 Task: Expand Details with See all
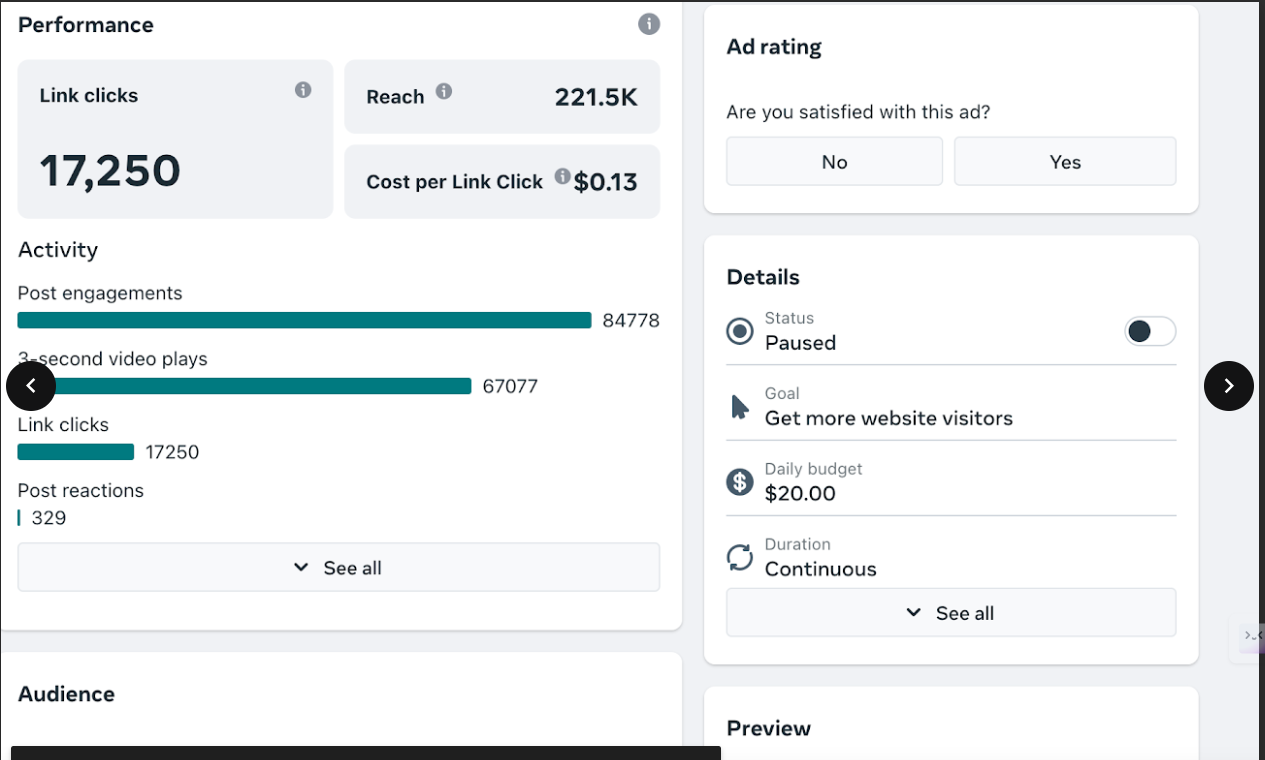[x=950, y=613]
